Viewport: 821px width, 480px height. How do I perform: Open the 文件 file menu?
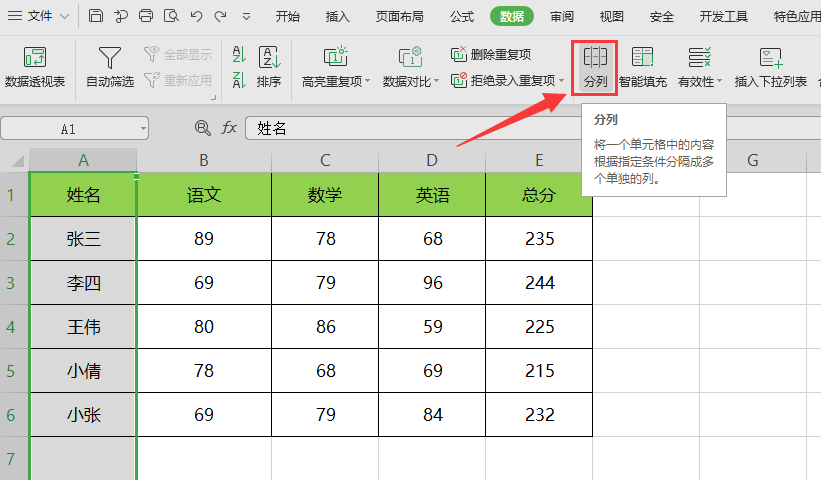point(39,16)
